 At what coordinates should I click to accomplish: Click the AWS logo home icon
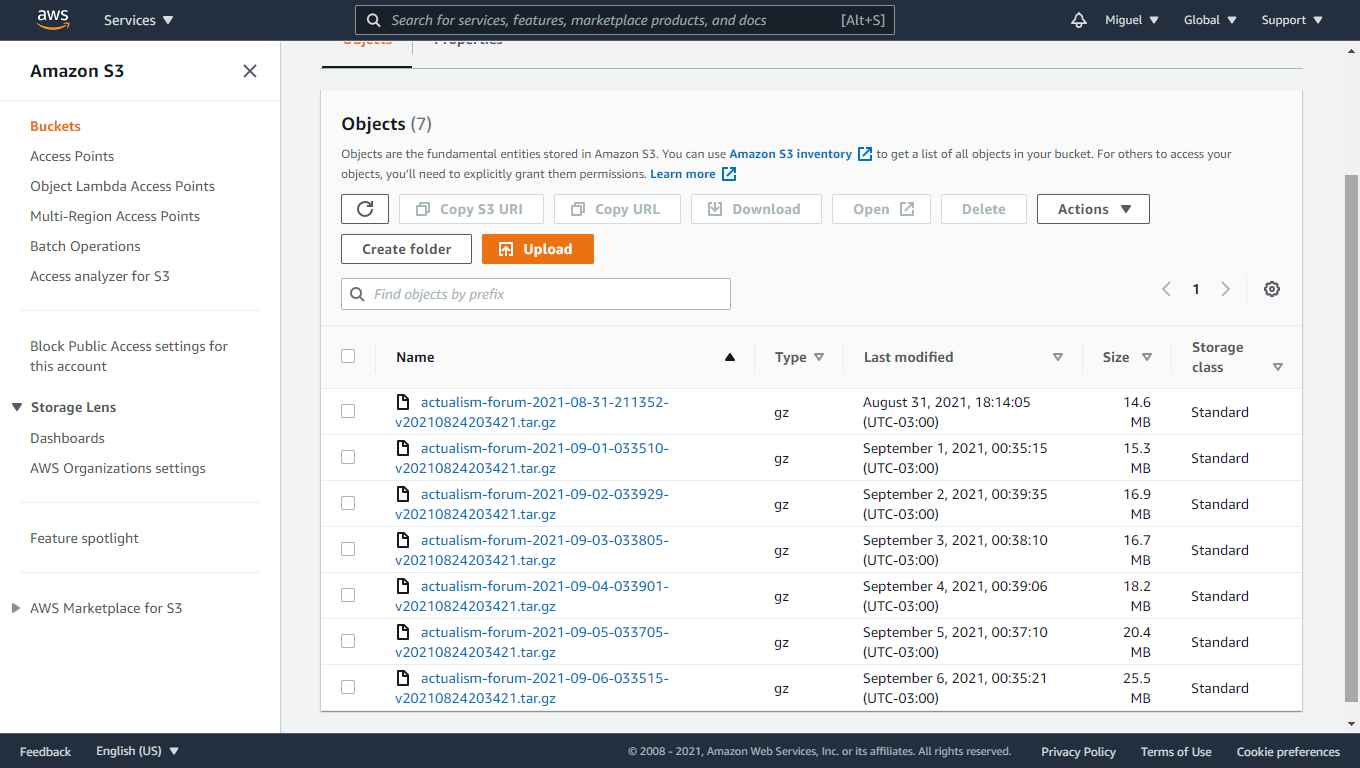52,19
